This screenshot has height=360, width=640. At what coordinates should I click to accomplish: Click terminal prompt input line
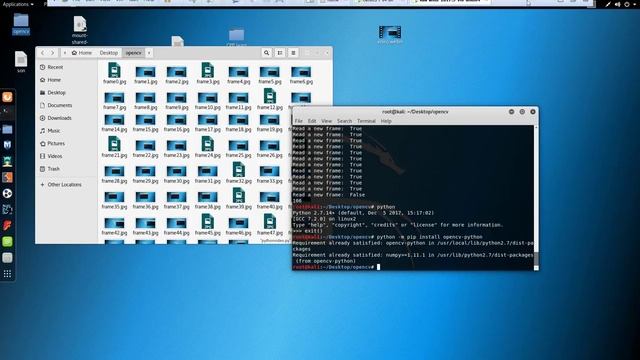point(413,267)
